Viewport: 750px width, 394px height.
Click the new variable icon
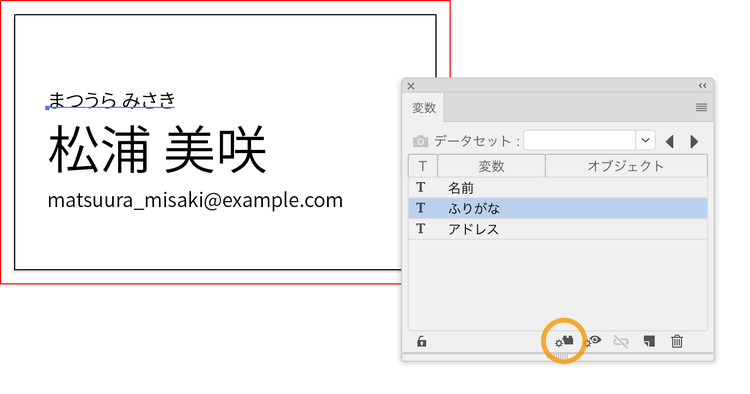click(649, 341)
